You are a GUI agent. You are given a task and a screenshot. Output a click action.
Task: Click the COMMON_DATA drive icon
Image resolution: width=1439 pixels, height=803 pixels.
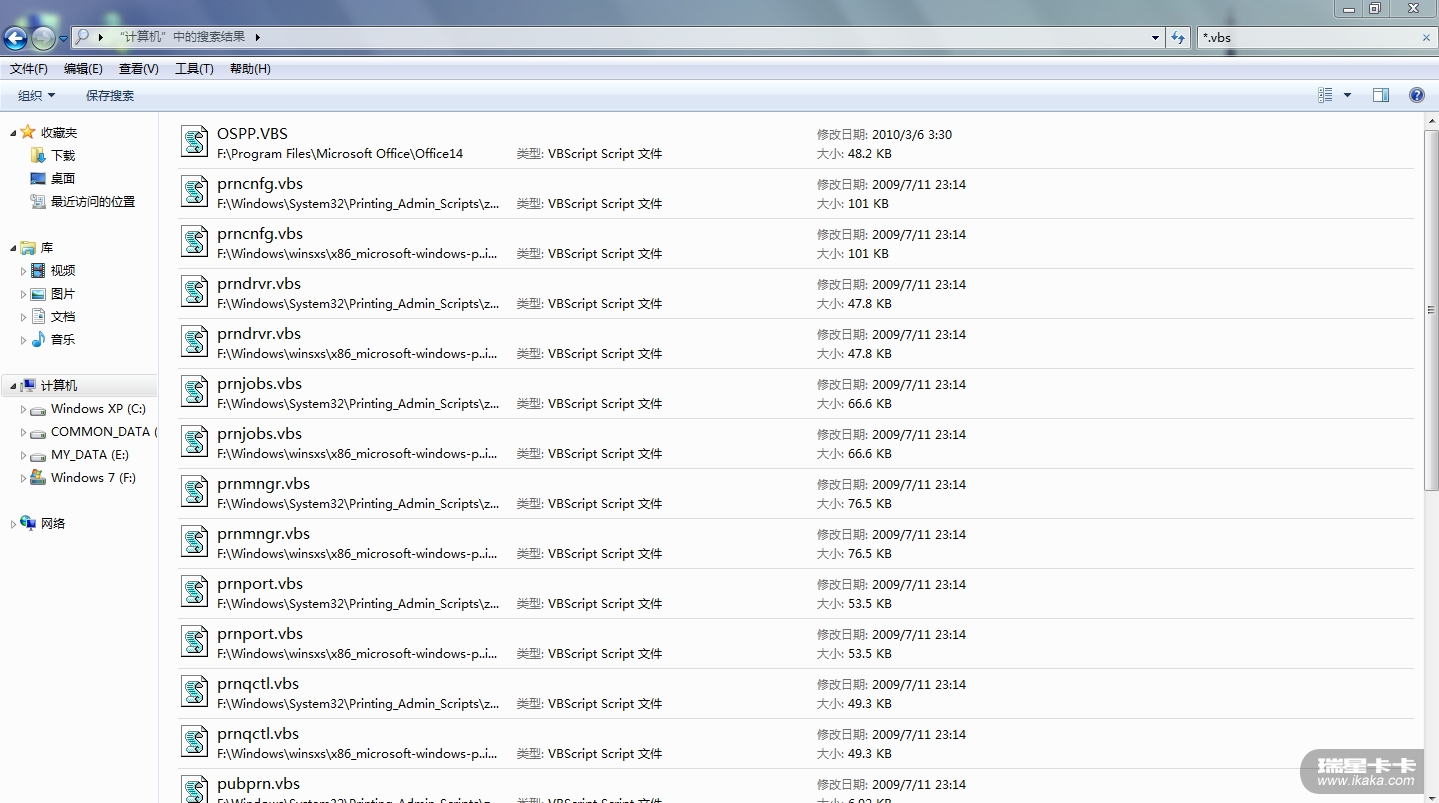tap(38, 432)
